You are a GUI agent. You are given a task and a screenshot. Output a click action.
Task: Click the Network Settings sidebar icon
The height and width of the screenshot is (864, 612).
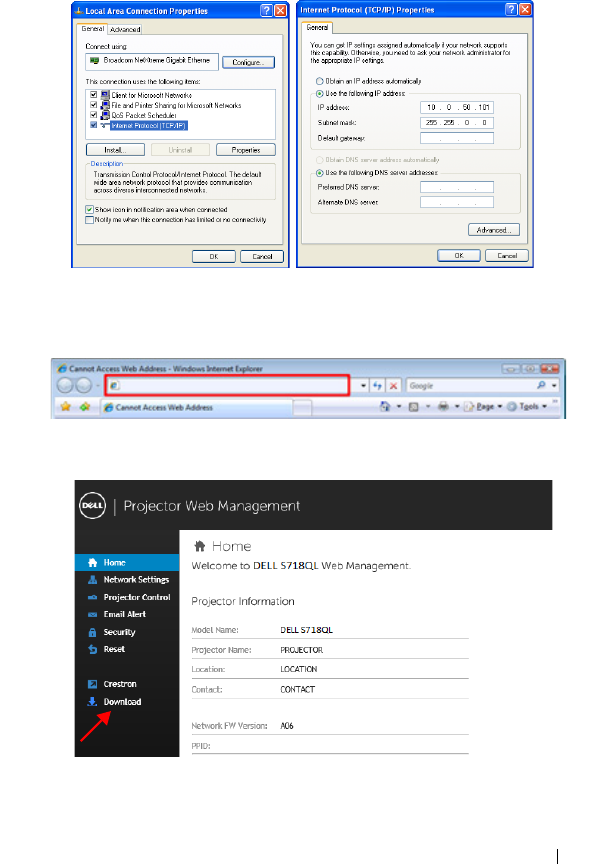point(93,580)
